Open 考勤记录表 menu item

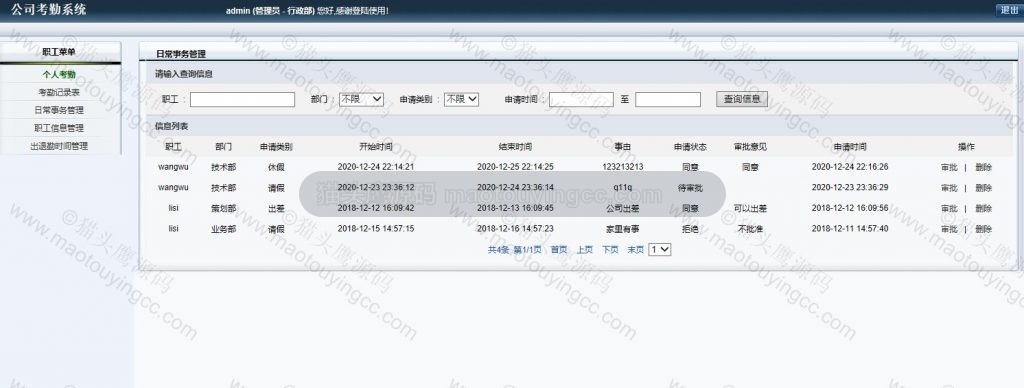click(x=59, y=92)
